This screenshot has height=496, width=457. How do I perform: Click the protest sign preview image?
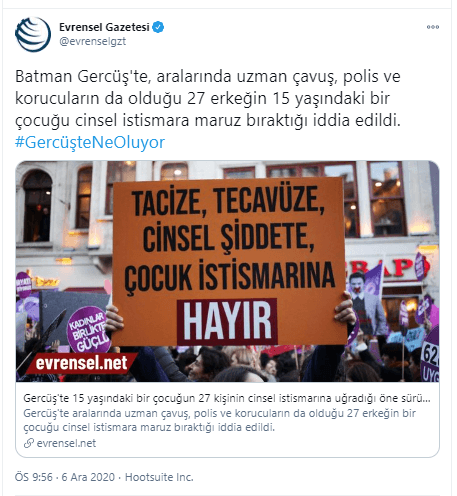click(227, 271)
